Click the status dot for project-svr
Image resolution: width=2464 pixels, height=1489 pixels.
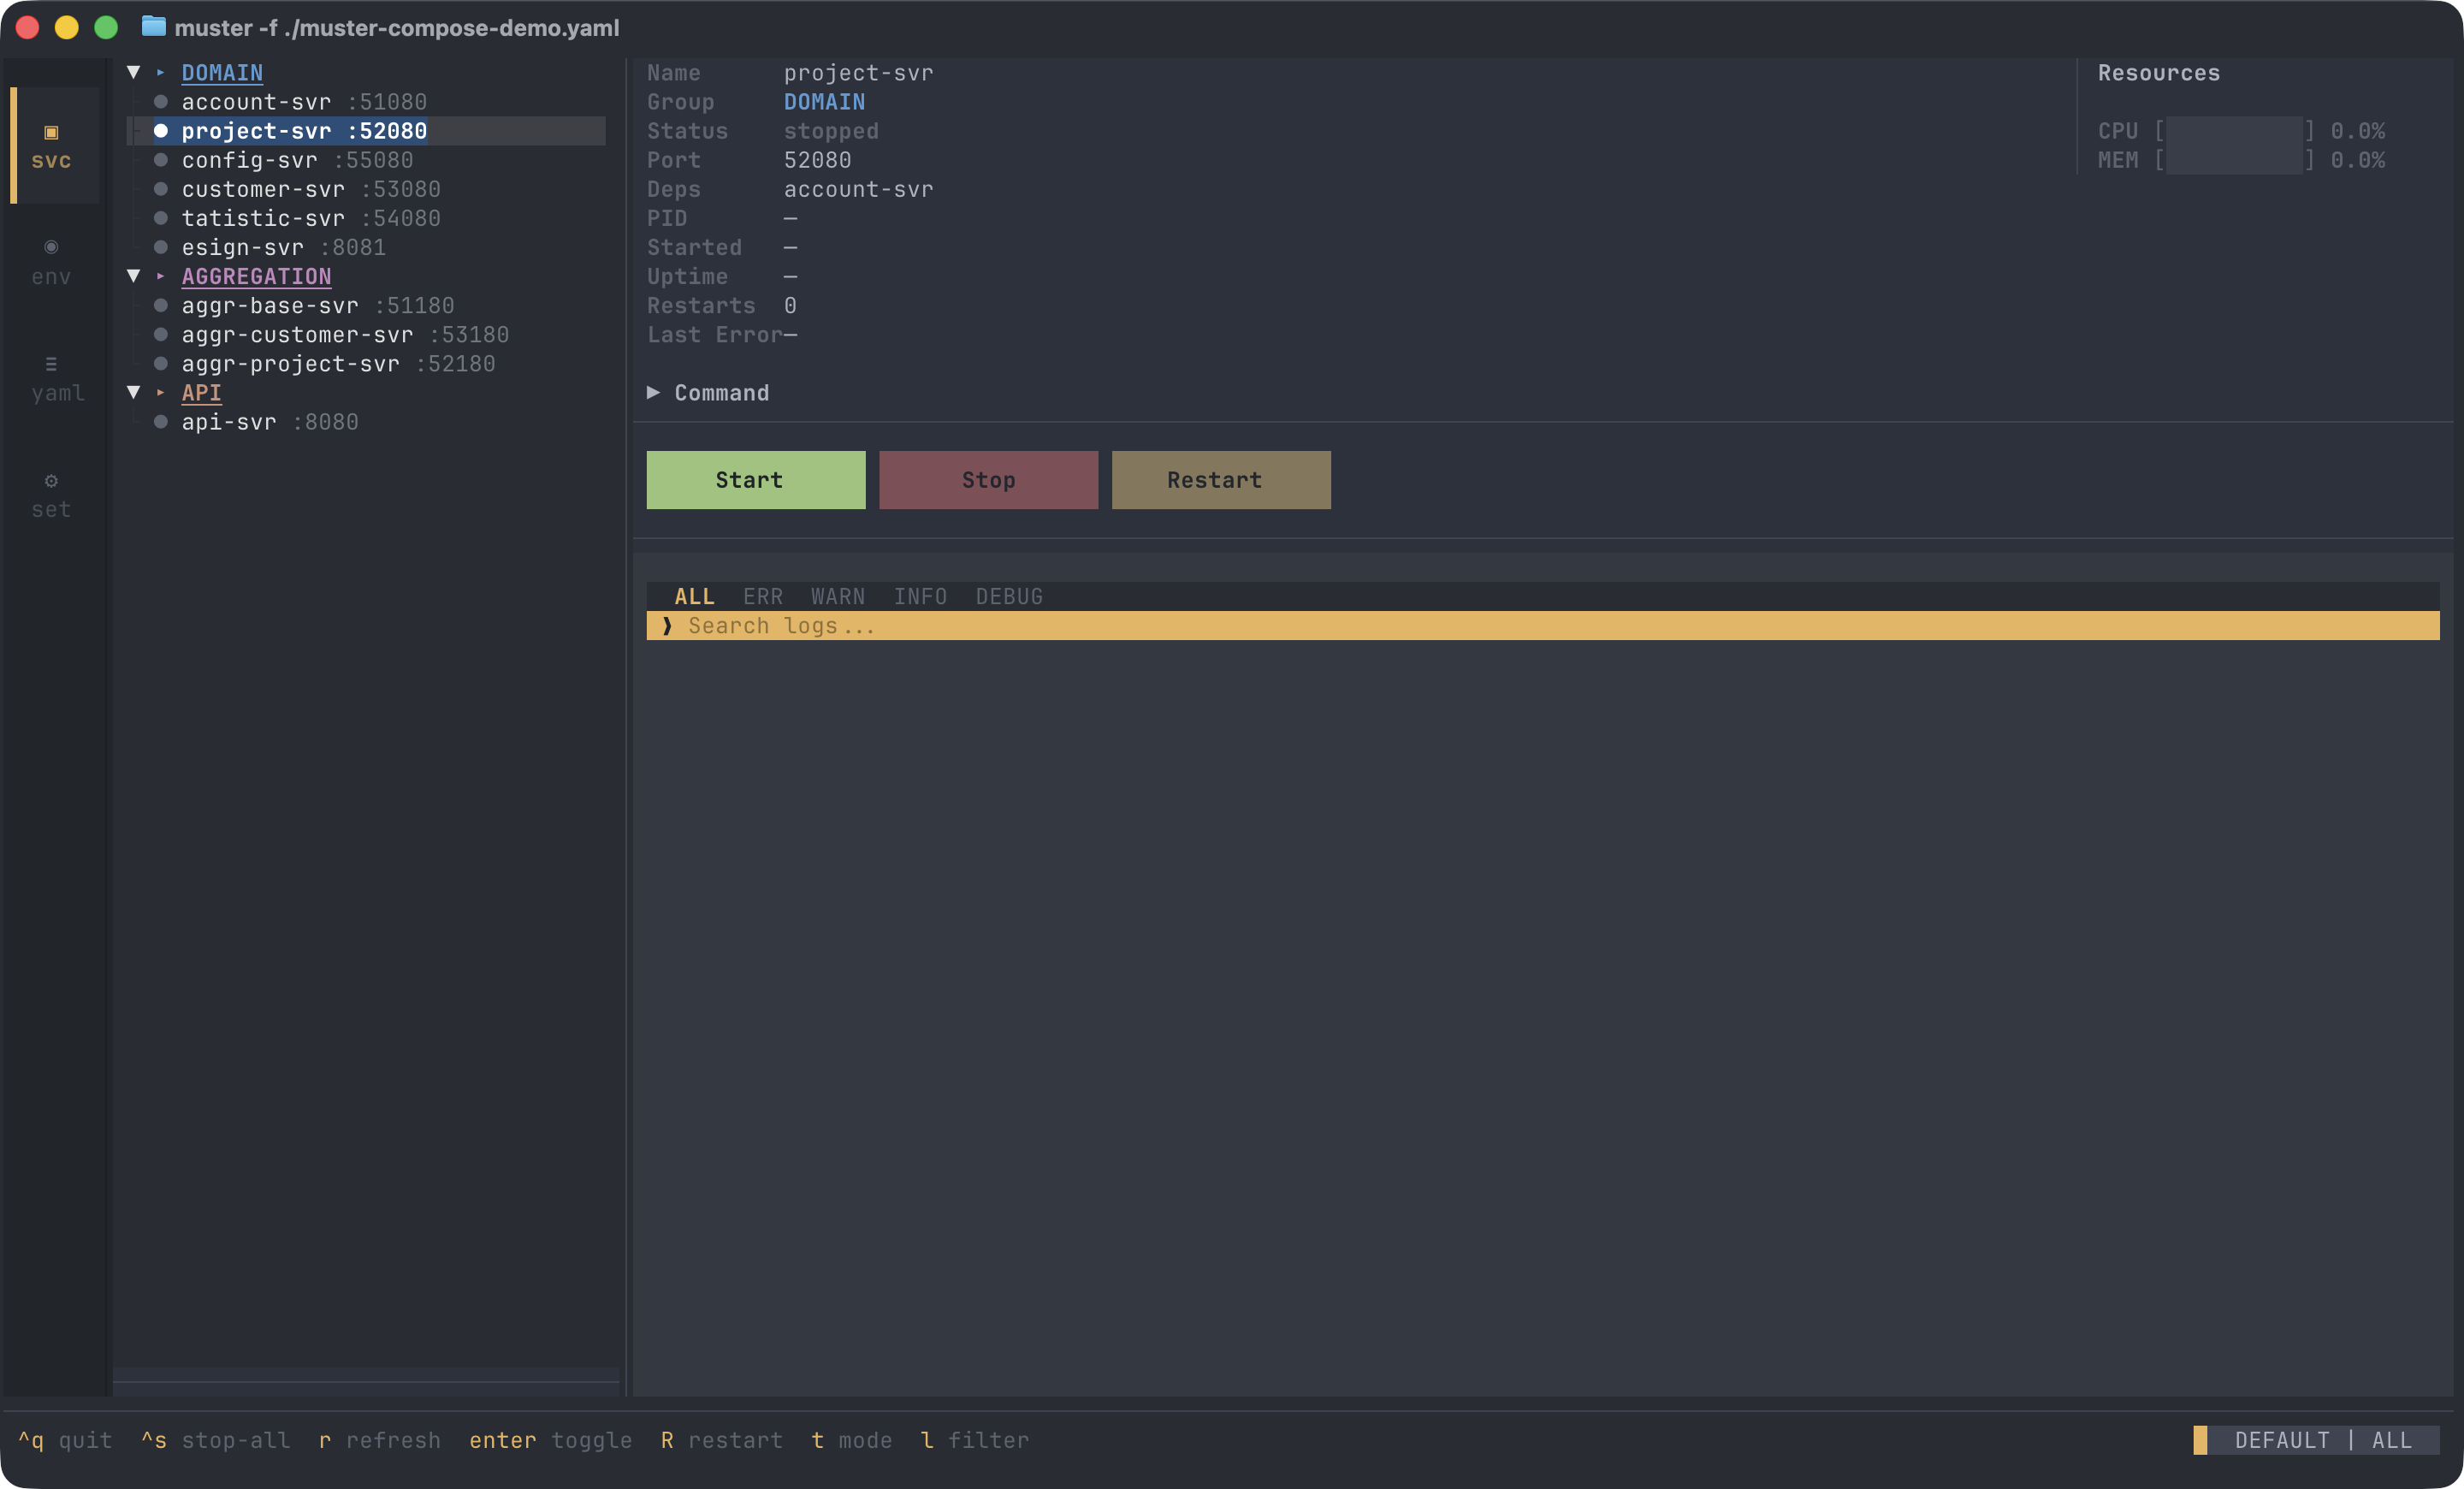(160, 131)
